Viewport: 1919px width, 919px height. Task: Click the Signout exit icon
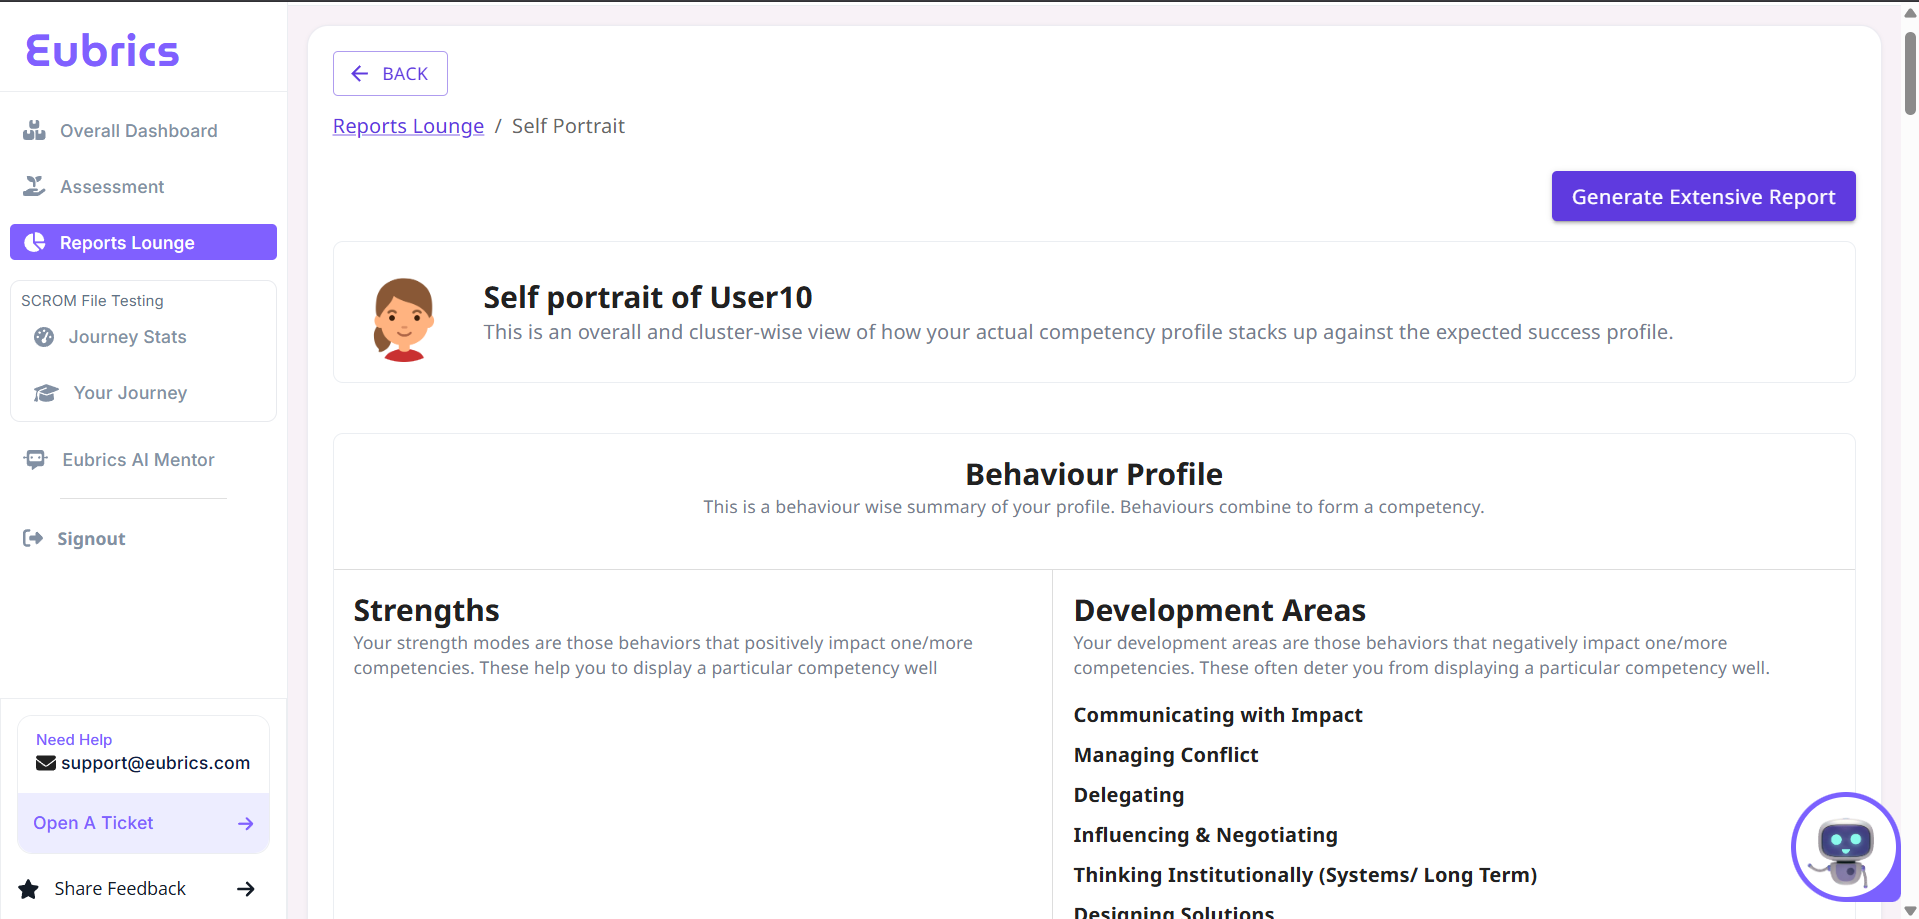click(32, 538)
